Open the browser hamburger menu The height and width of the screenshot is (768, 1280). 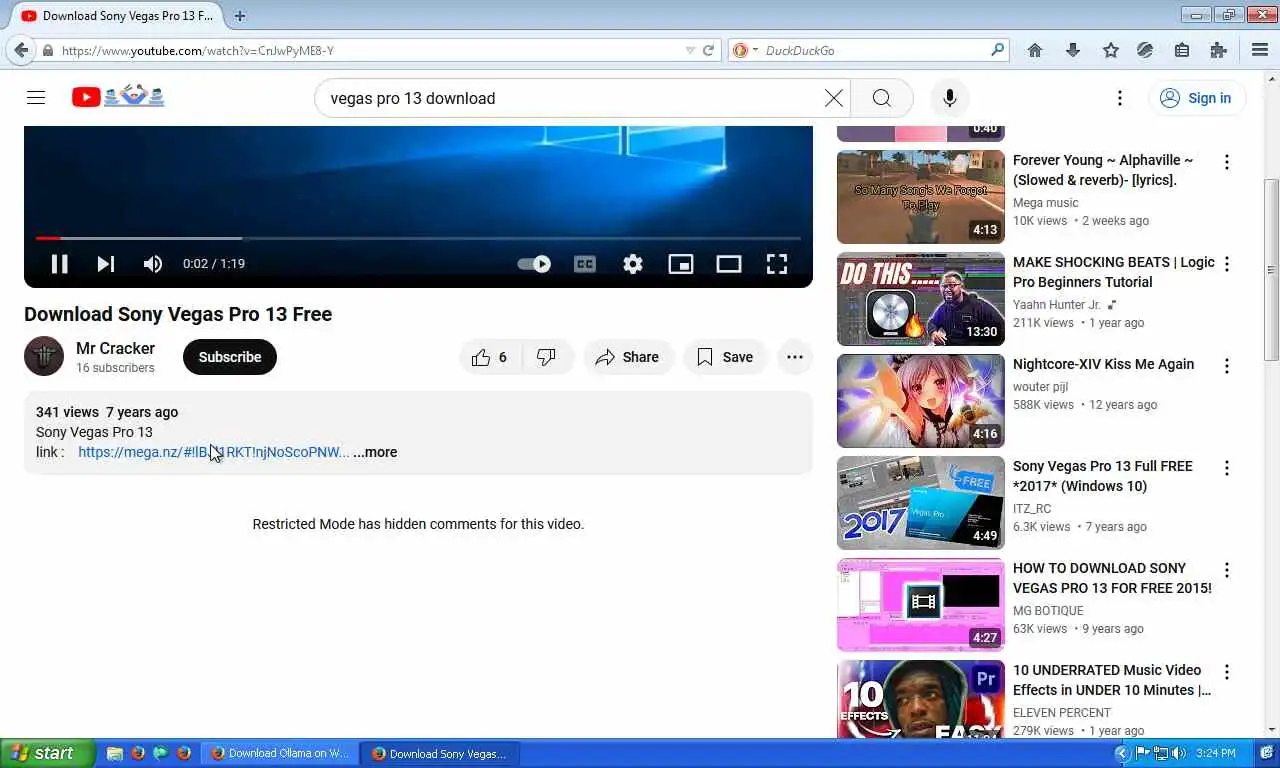pos(1260,50)
